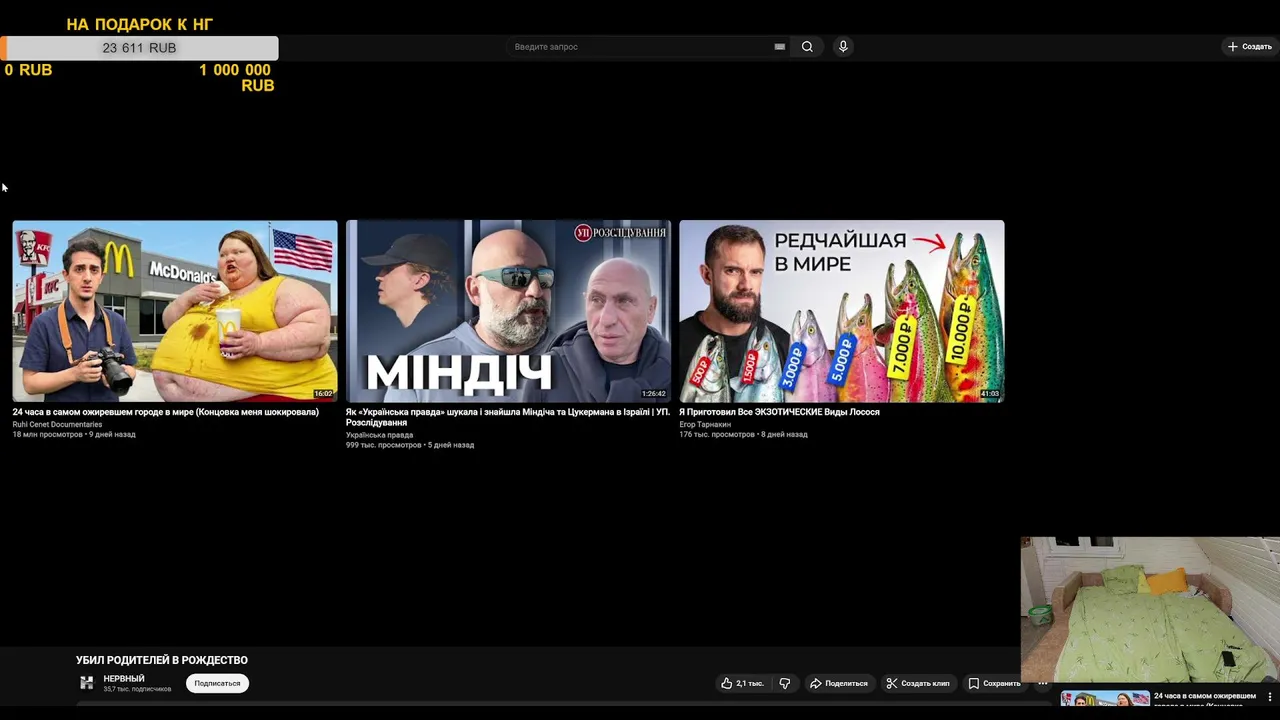1280x720 pixels.
Task: Open title 'Як «Українська правда» шукала'
Action: point(508,417)
